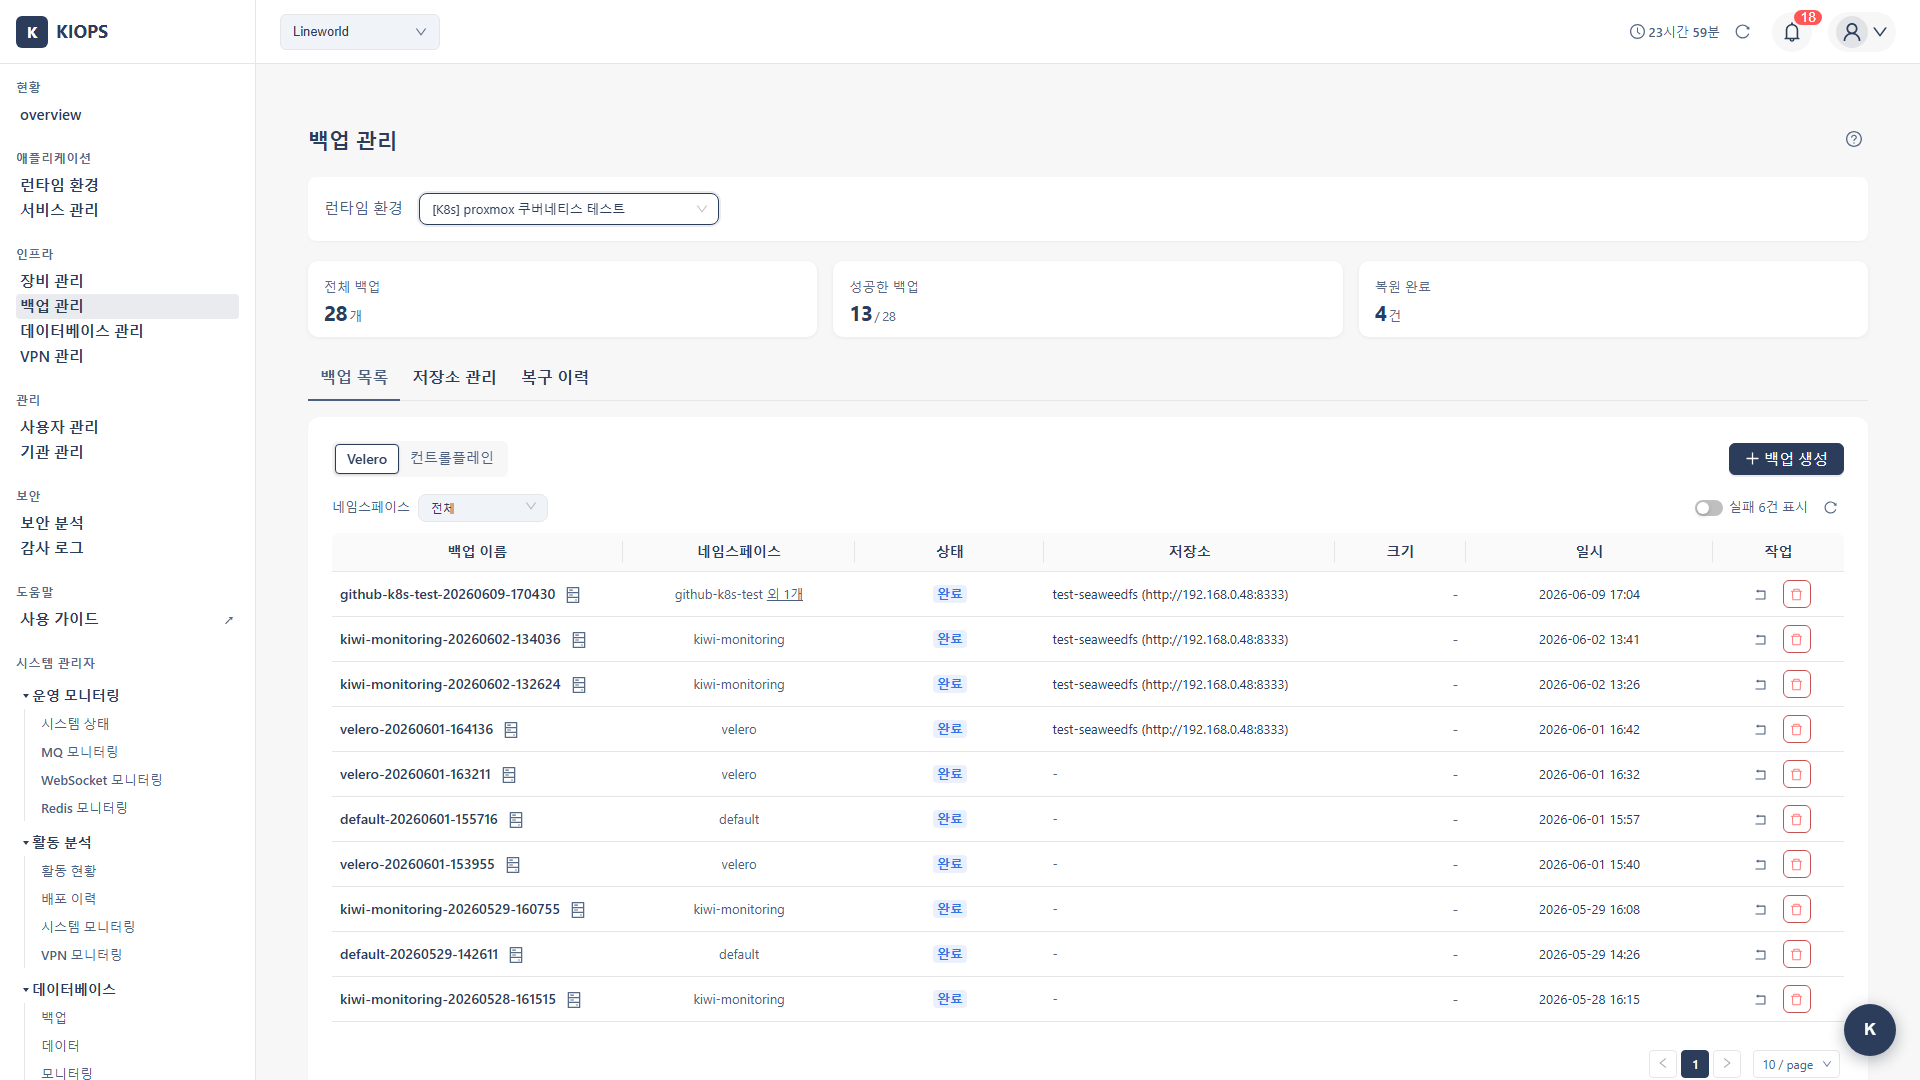Delete backup default-20260529-142611
Screen dimensions: 1920x1080
[1797, 954]
